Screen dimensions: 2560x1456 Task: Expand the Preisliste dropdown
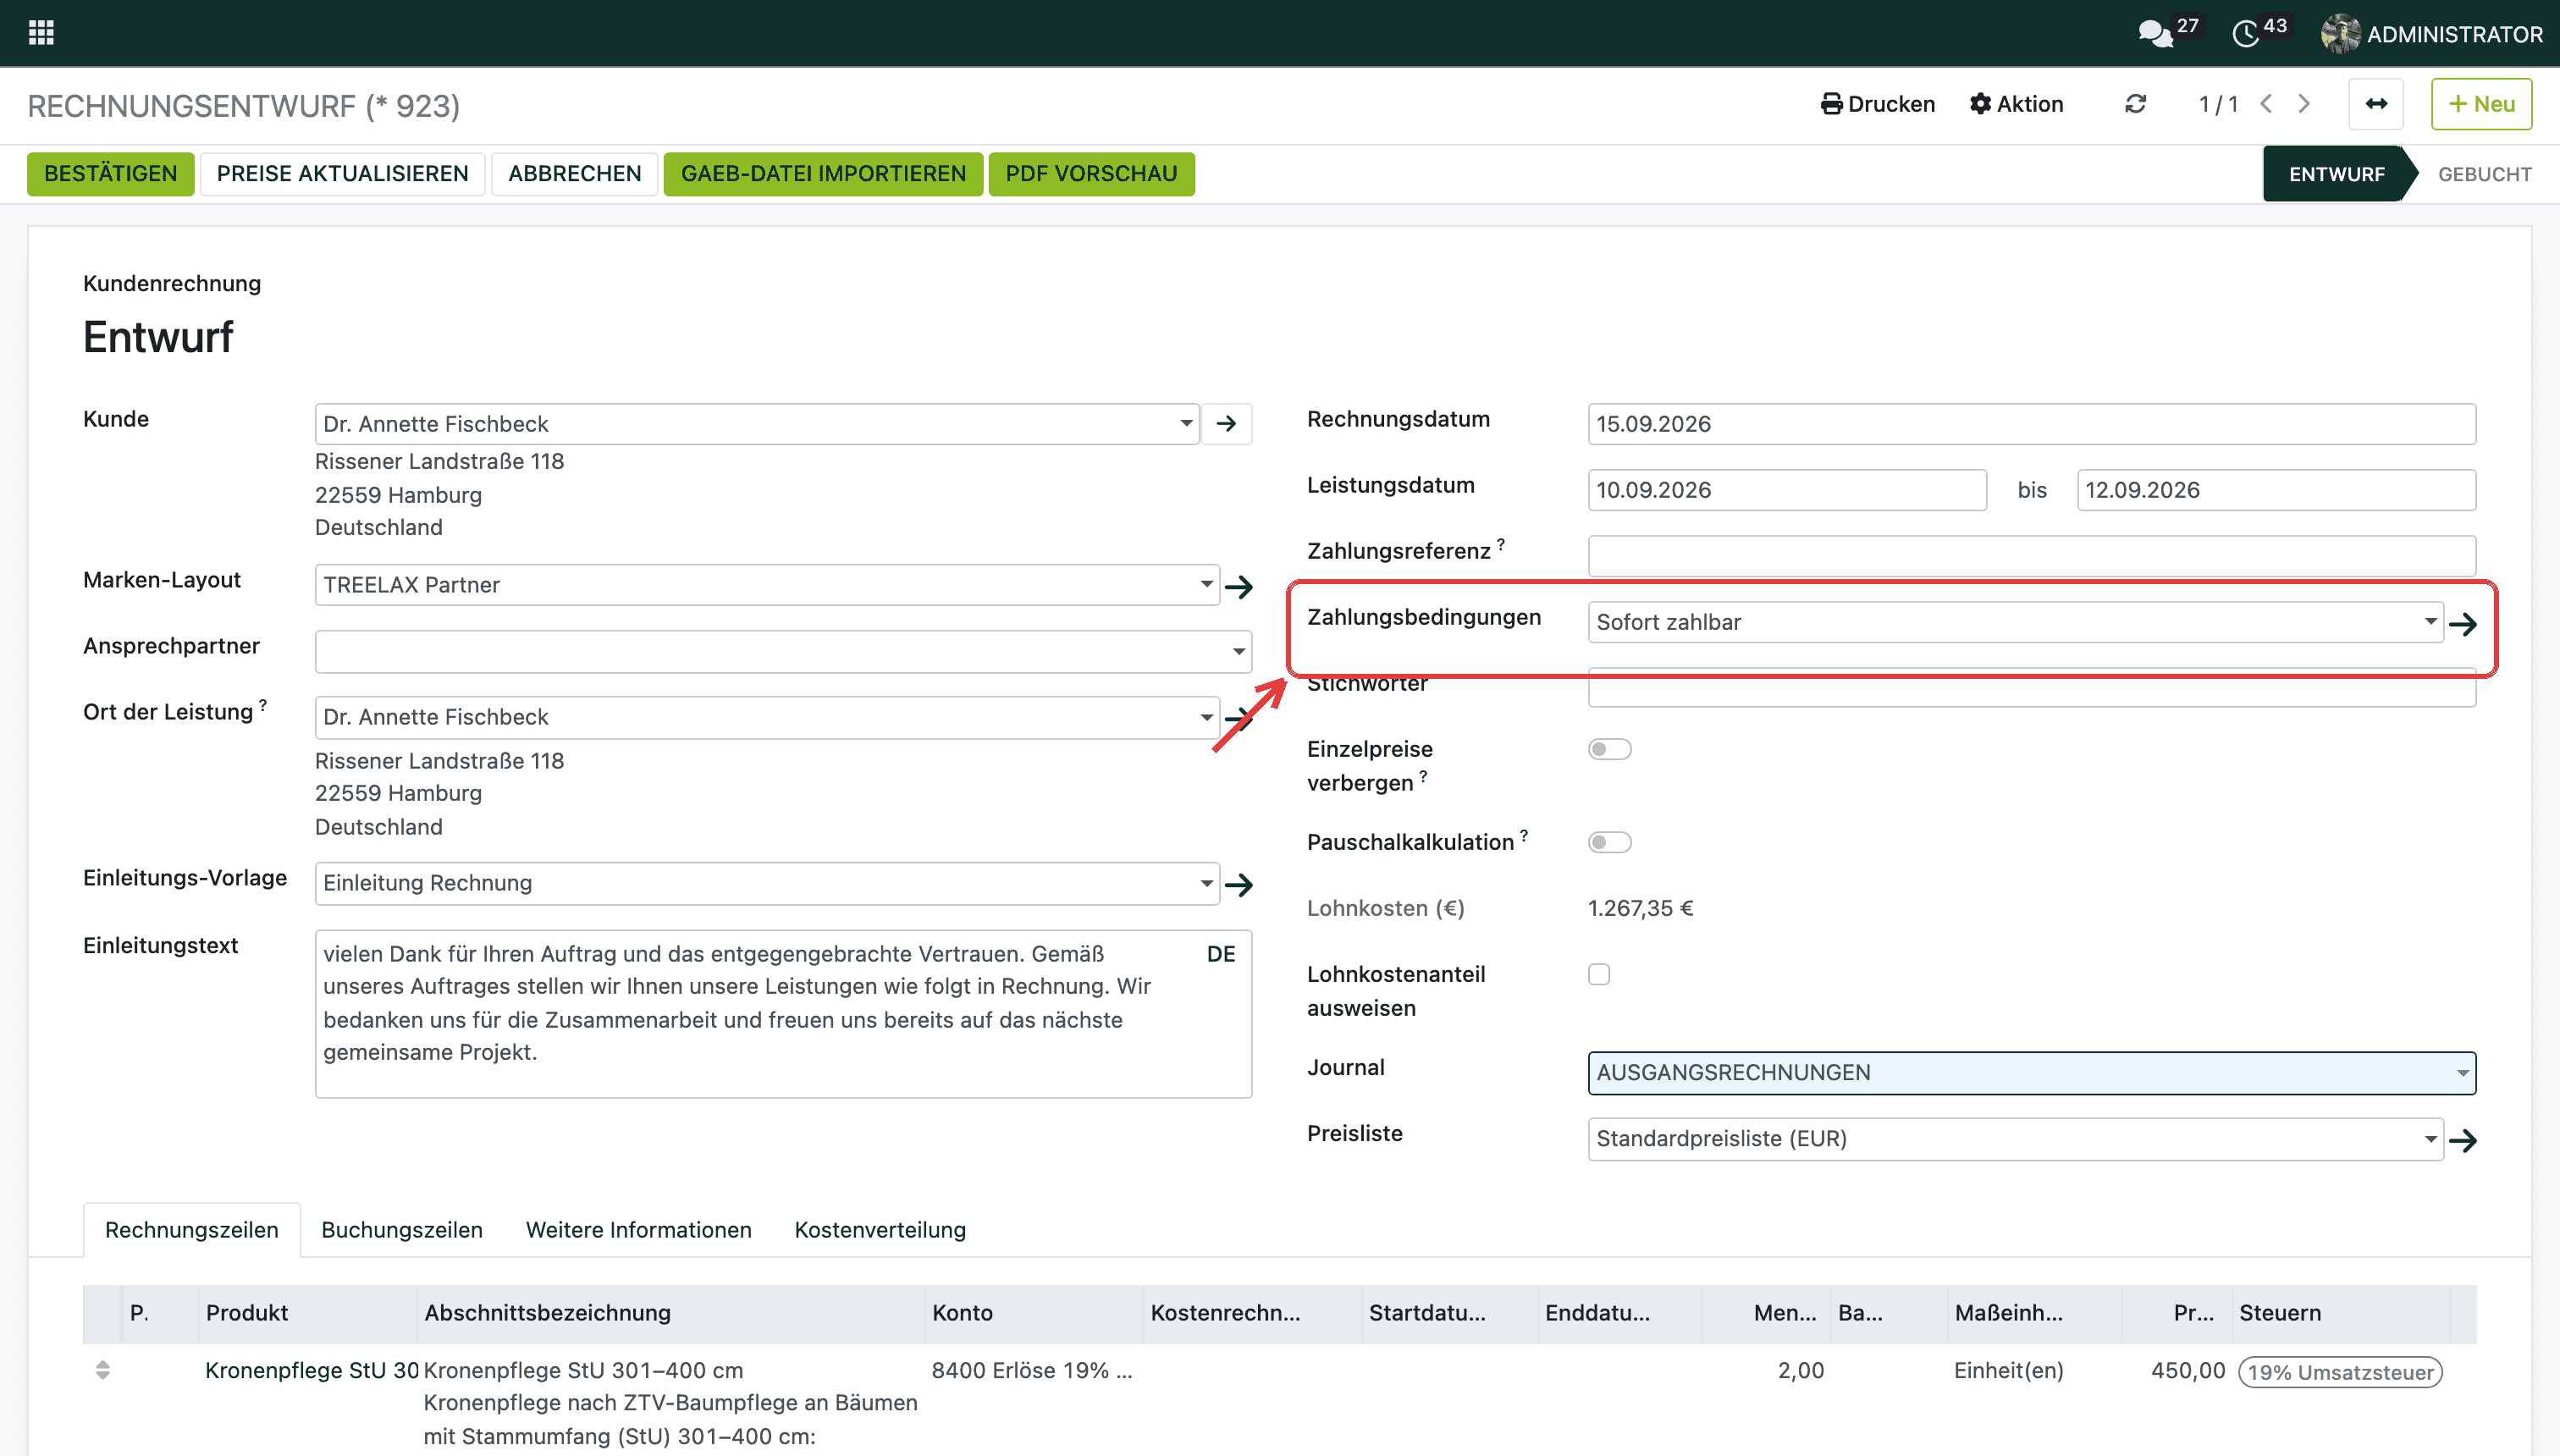click(2430, 1139)
